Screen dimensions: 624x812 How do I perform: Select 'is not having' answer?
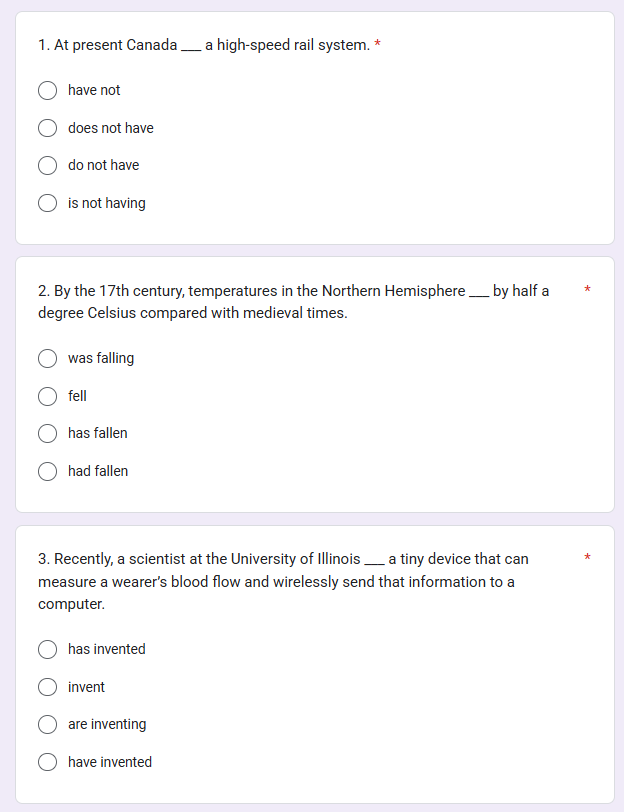pos(47,203)
